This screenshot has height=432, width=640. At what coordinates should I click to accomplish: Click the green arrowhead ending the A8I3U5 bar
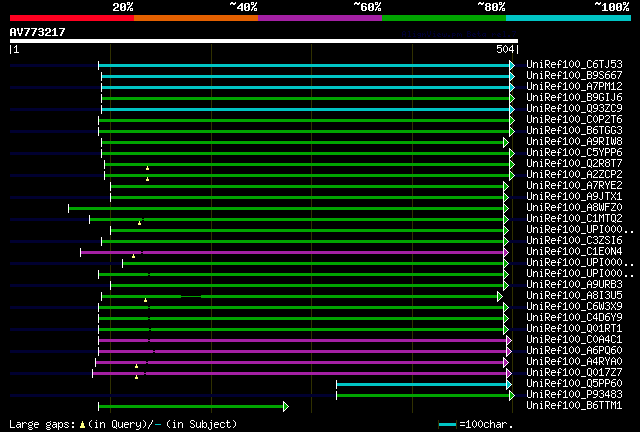(500, 296)
